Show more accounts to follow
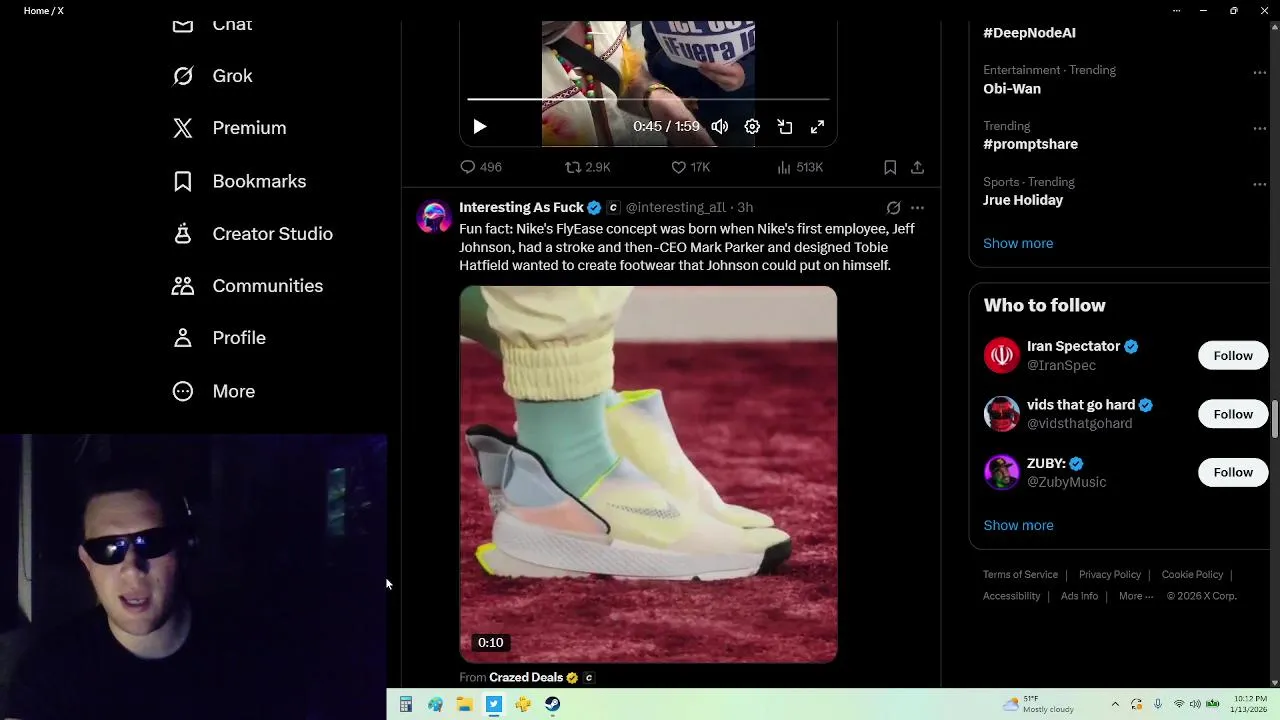The height and width of the screenshot is (720, 1280). 1018,525
